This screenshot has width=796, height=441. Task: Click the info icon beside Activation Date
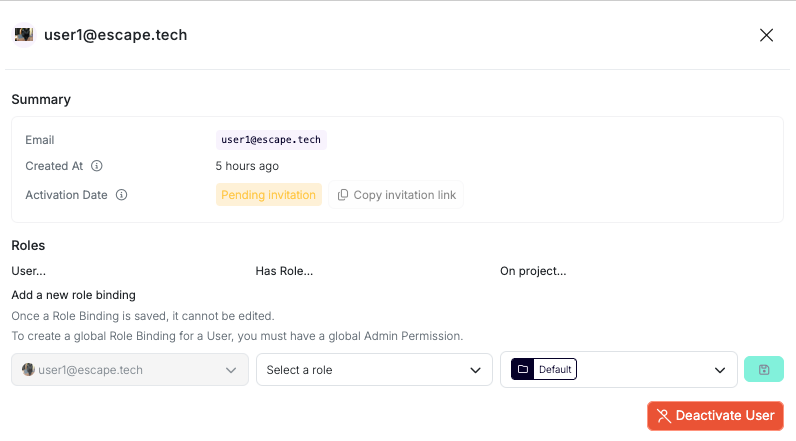[121, 195]
